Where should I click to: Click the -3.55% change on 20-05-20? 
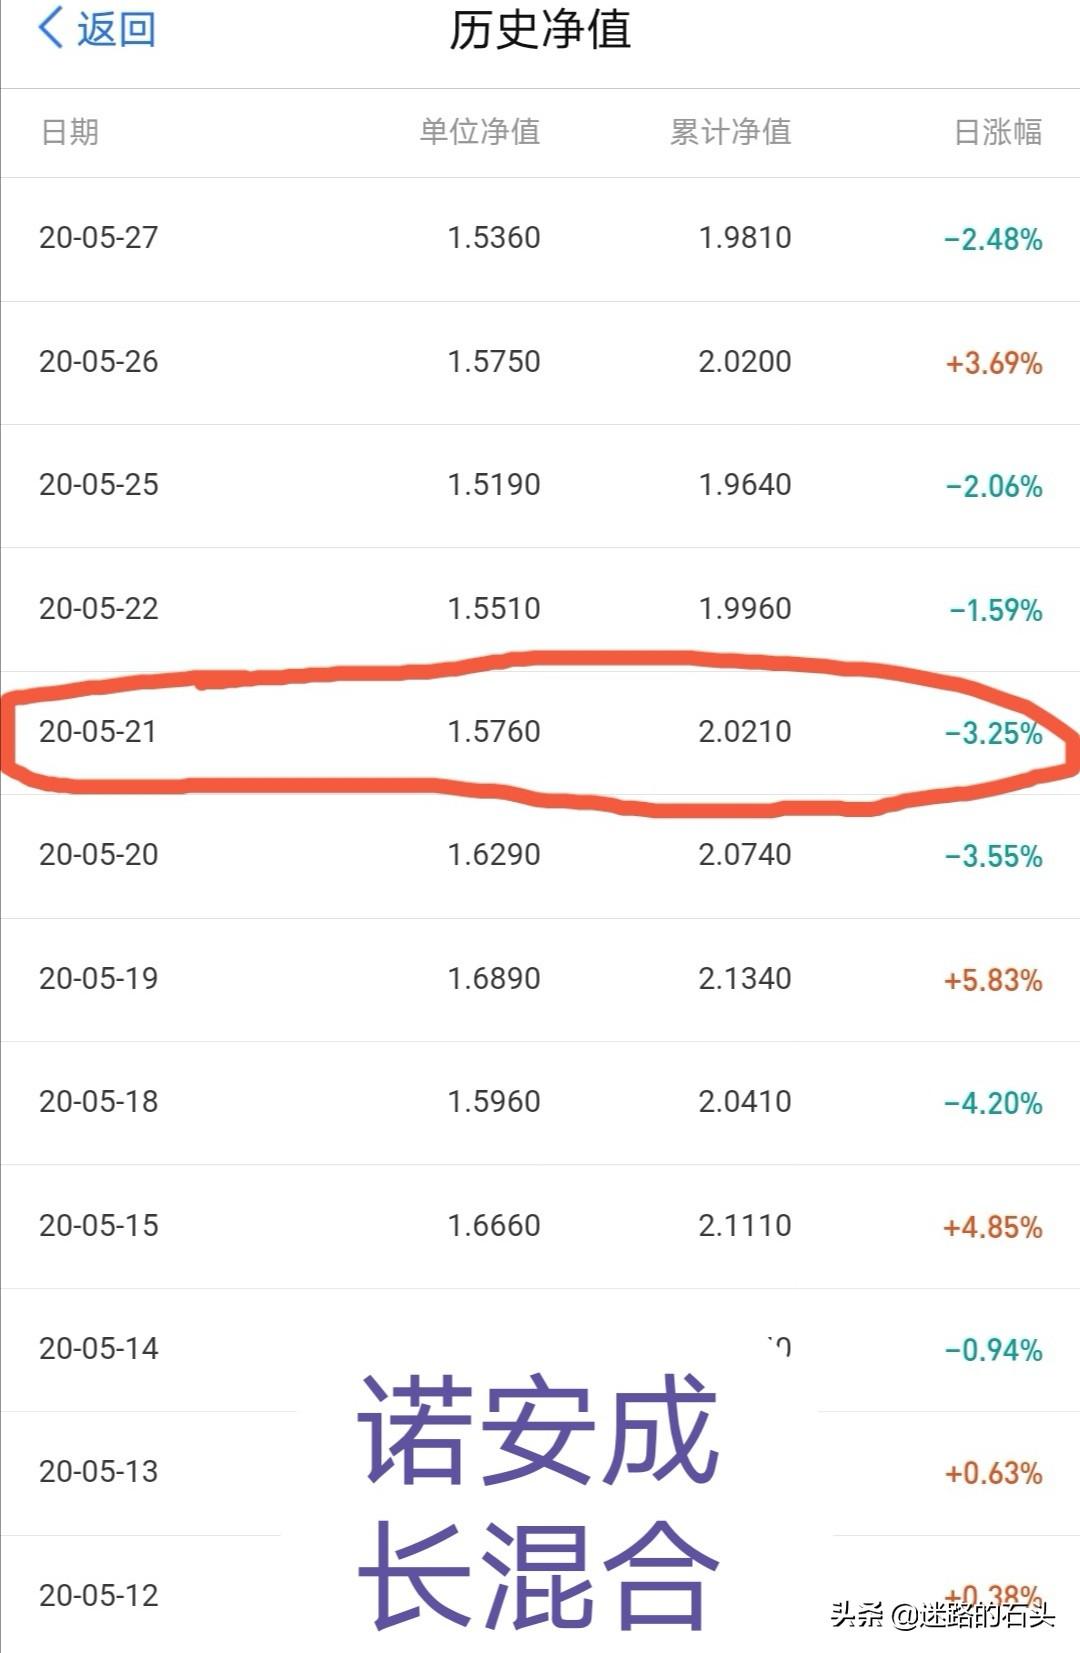[993, 856]
